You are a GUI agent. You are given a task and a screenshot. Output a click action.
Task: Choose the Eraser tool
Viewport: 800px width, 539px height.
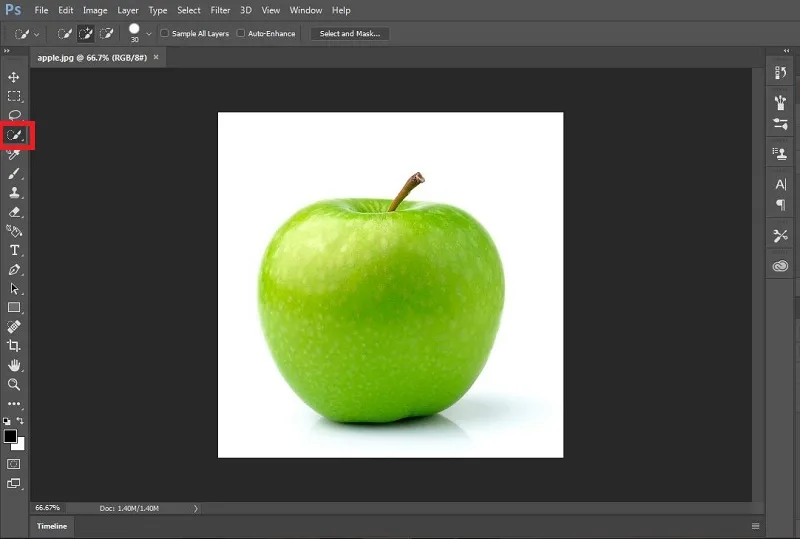14,212
